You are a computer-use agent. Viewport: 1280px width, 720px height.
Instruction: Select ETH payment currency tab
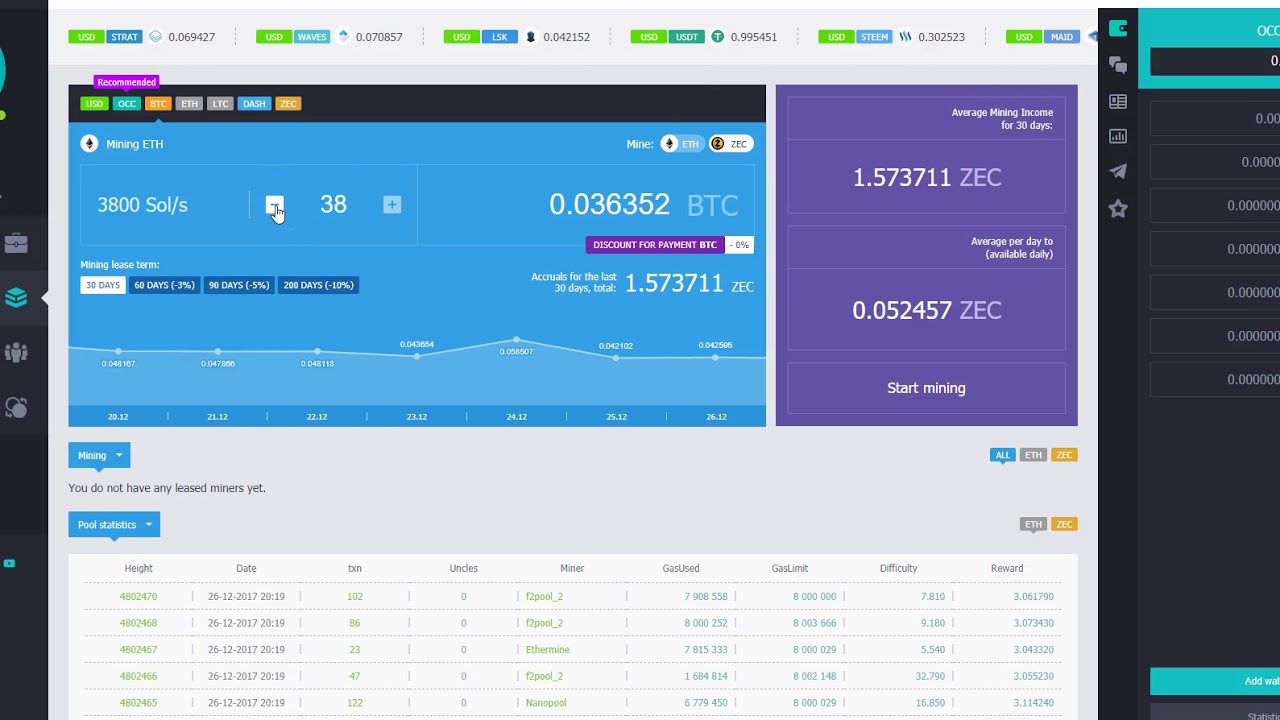(189, 104)
